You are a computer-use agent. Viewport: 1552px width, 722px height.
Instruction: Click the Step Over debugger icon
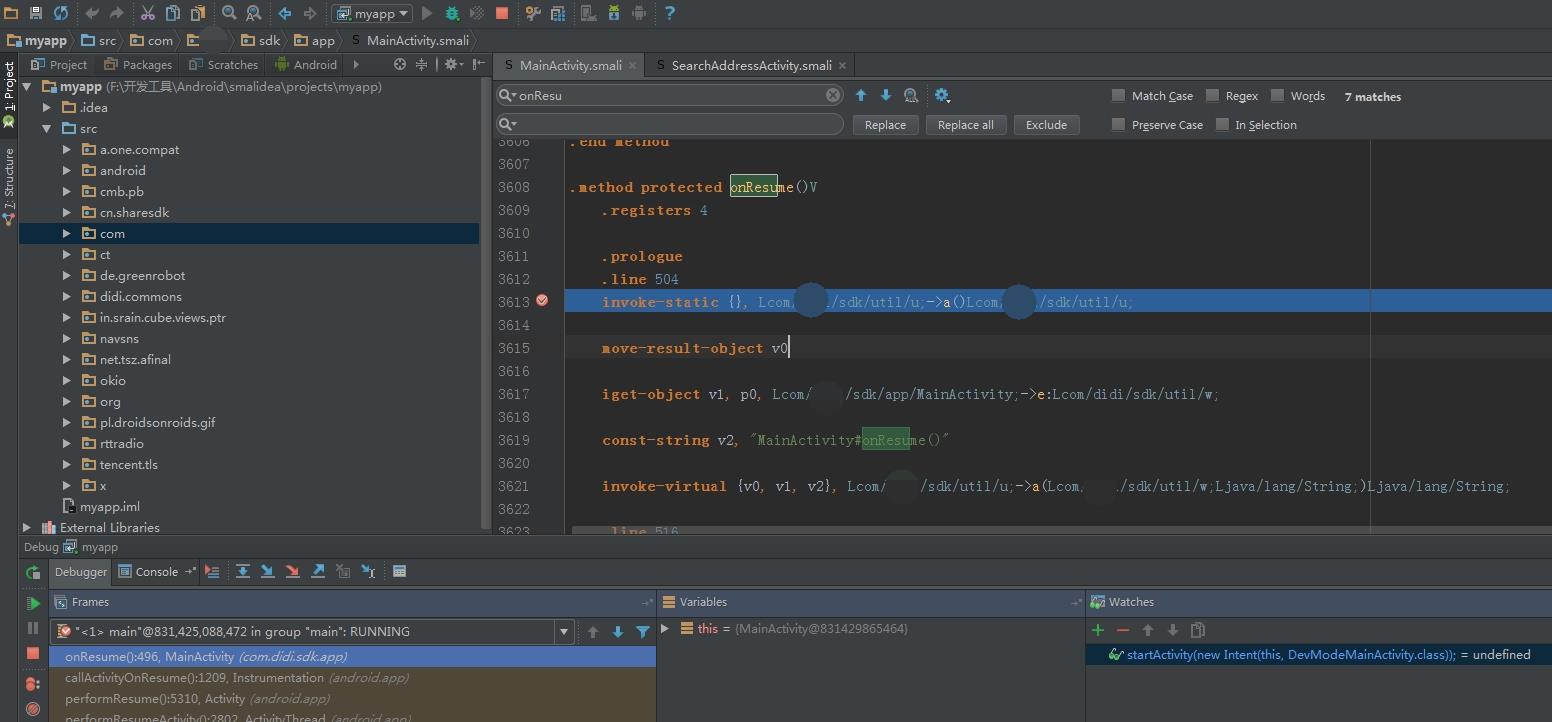tap(243, 571)
